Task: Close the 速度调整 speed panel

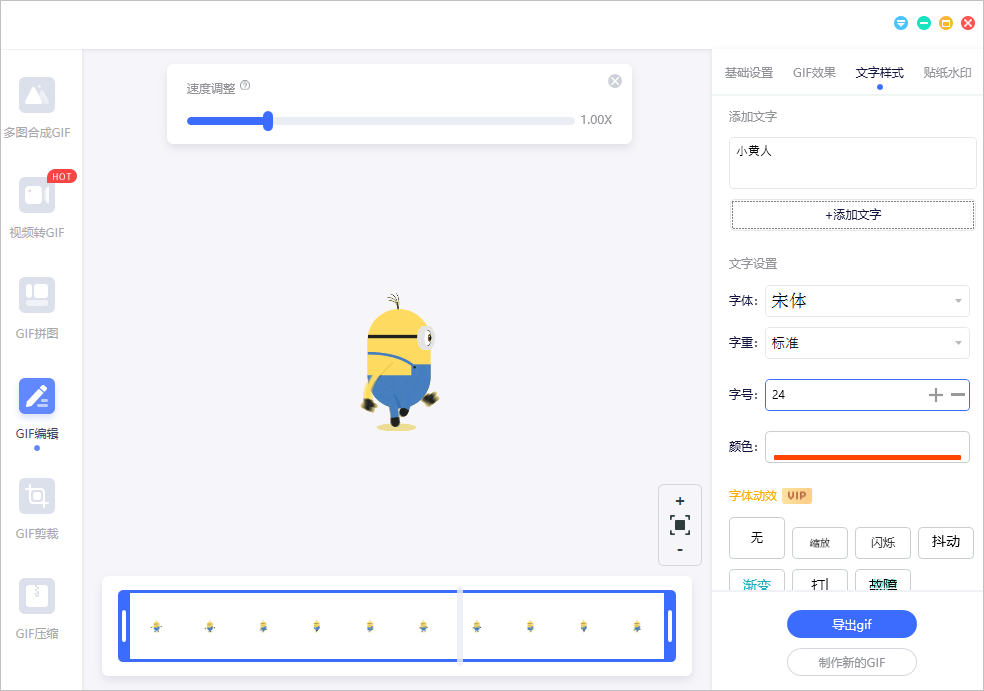Action: tap(615, 81)
